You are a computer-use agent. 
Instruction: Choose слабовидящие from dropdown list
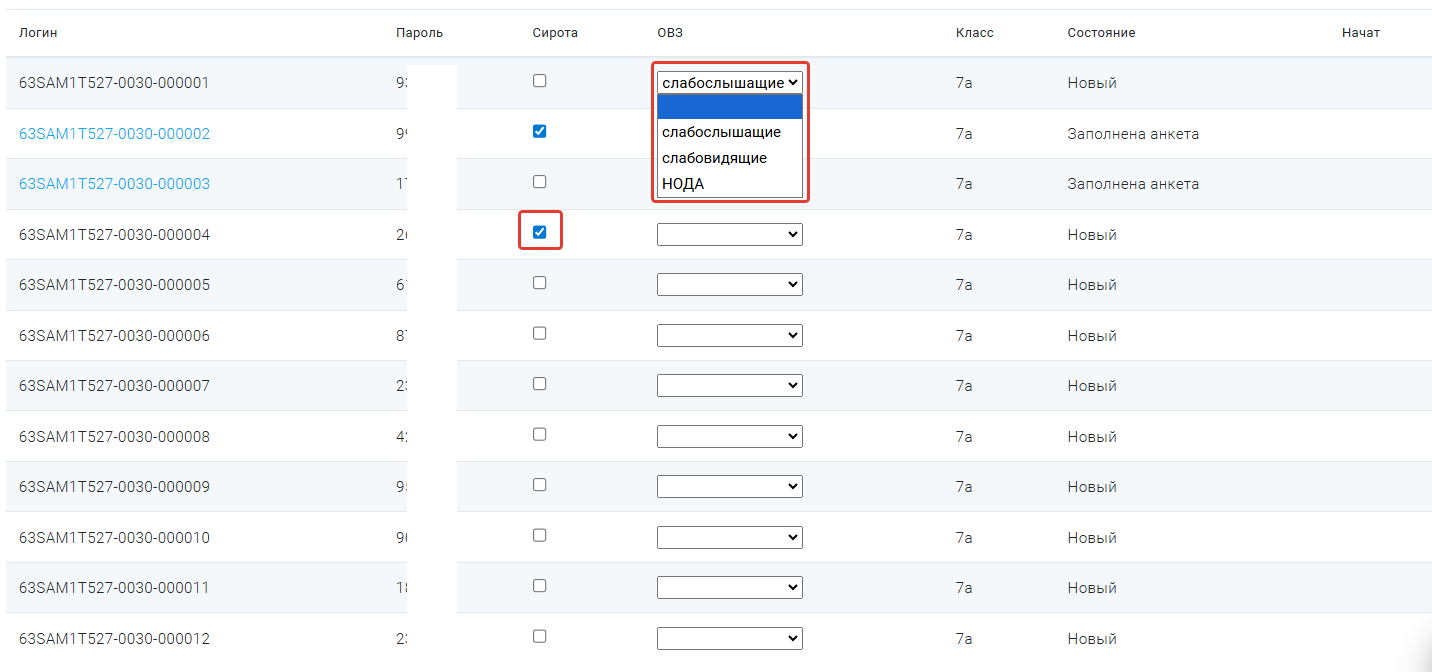(714, 158)
